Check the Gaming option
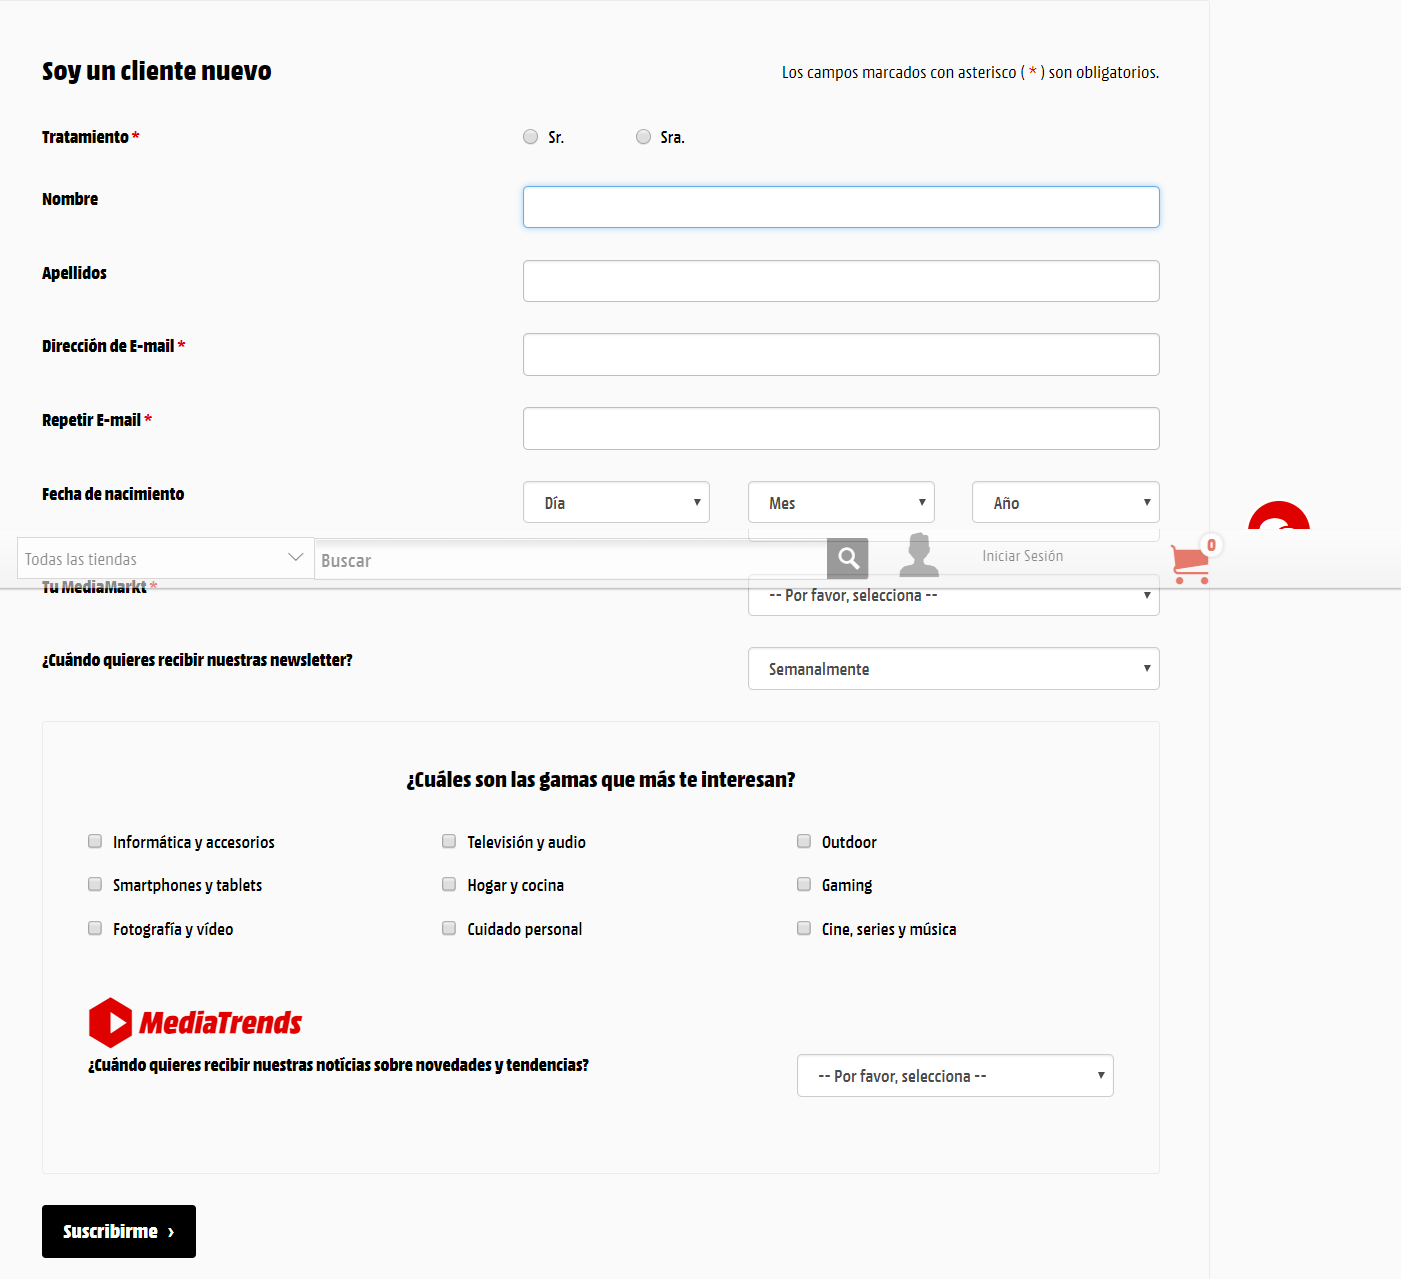The image size is (1401, 1279). [x=804, y=884]
